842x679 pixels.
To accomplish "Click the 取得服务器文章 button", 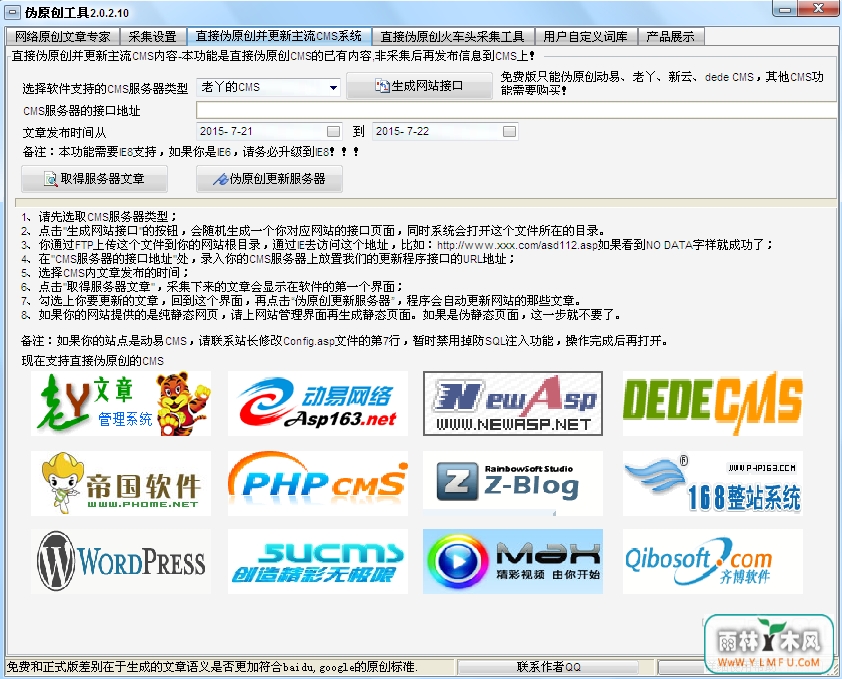I will pyautogui.click(x=95, y=179).
